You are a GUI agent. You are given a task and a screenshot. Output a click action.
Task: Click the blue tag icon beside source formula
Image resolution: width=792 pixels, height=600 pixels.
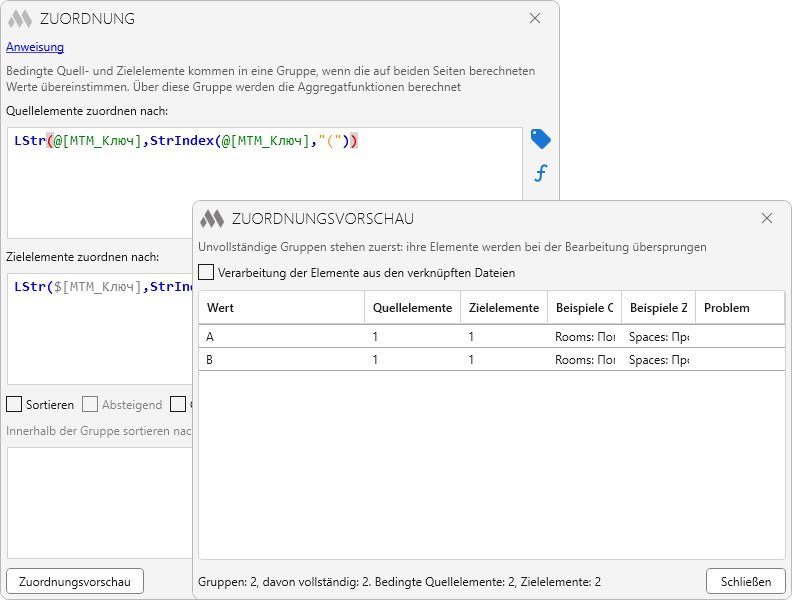pos(540,139)
